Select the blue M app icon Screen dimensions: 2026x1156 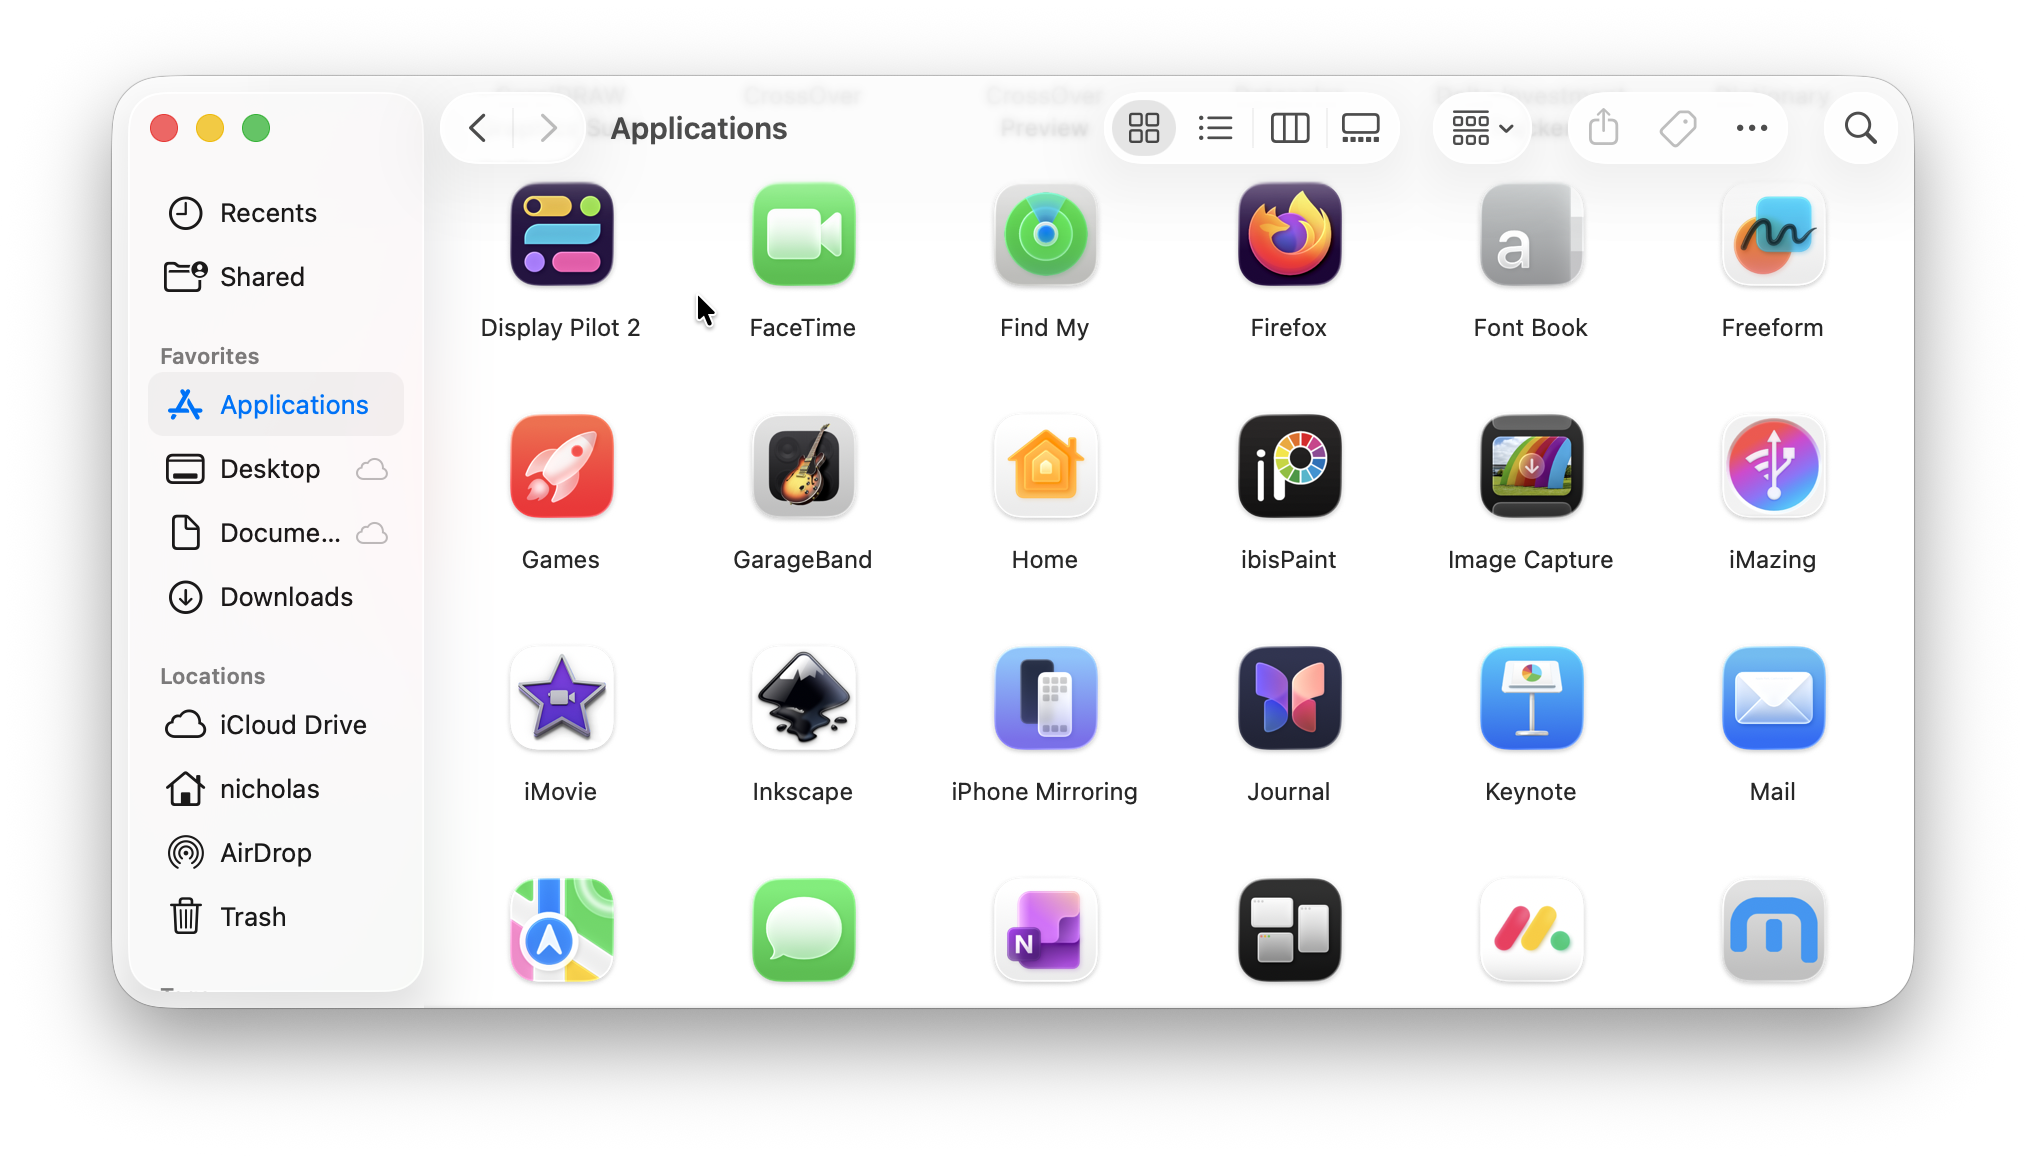[1773, 931]
